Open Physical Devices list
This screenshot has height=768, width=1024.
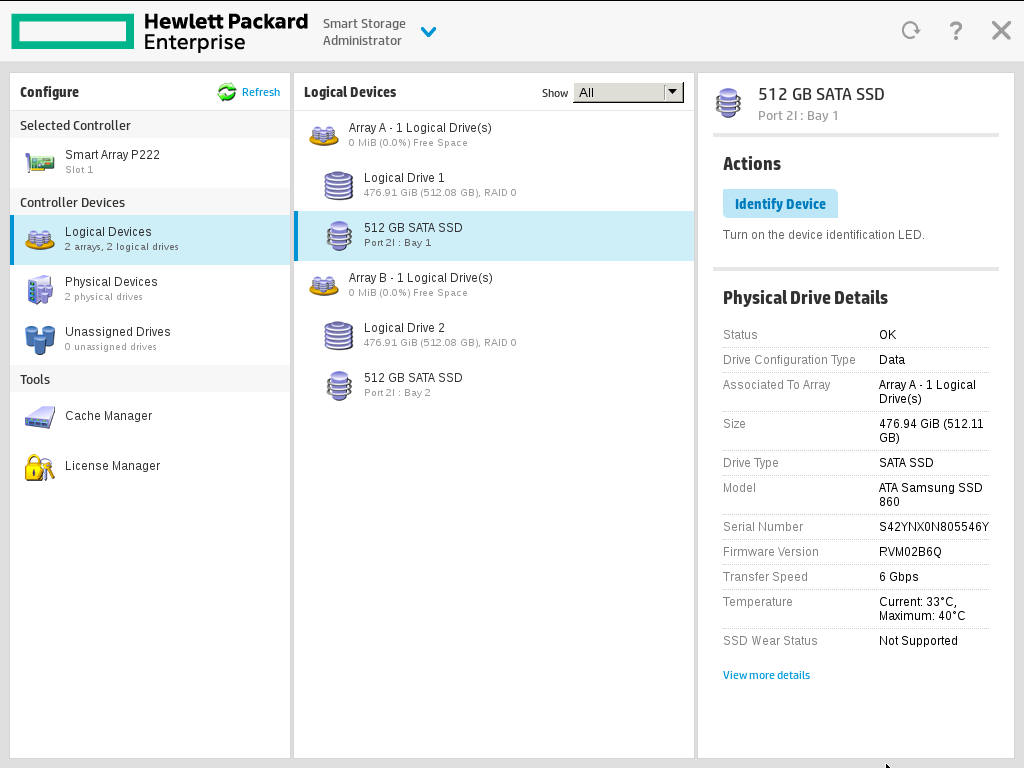click(150, 289)
